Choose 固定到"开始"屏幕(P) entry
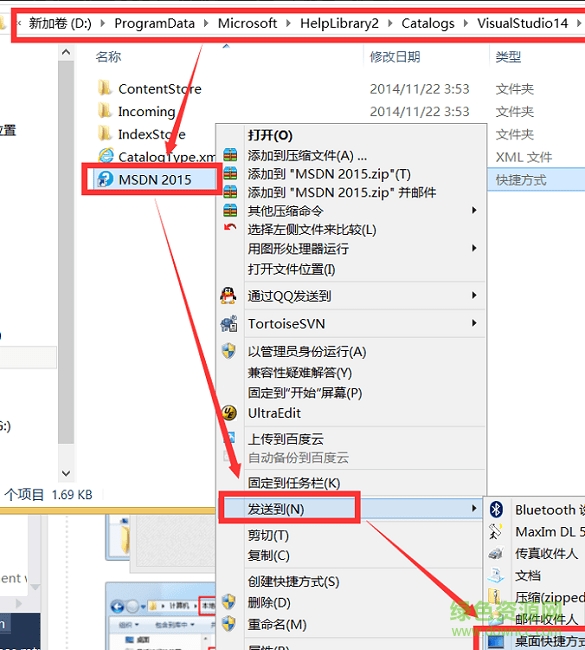Screen dimensions: 585x650 (x=305, y=392)
